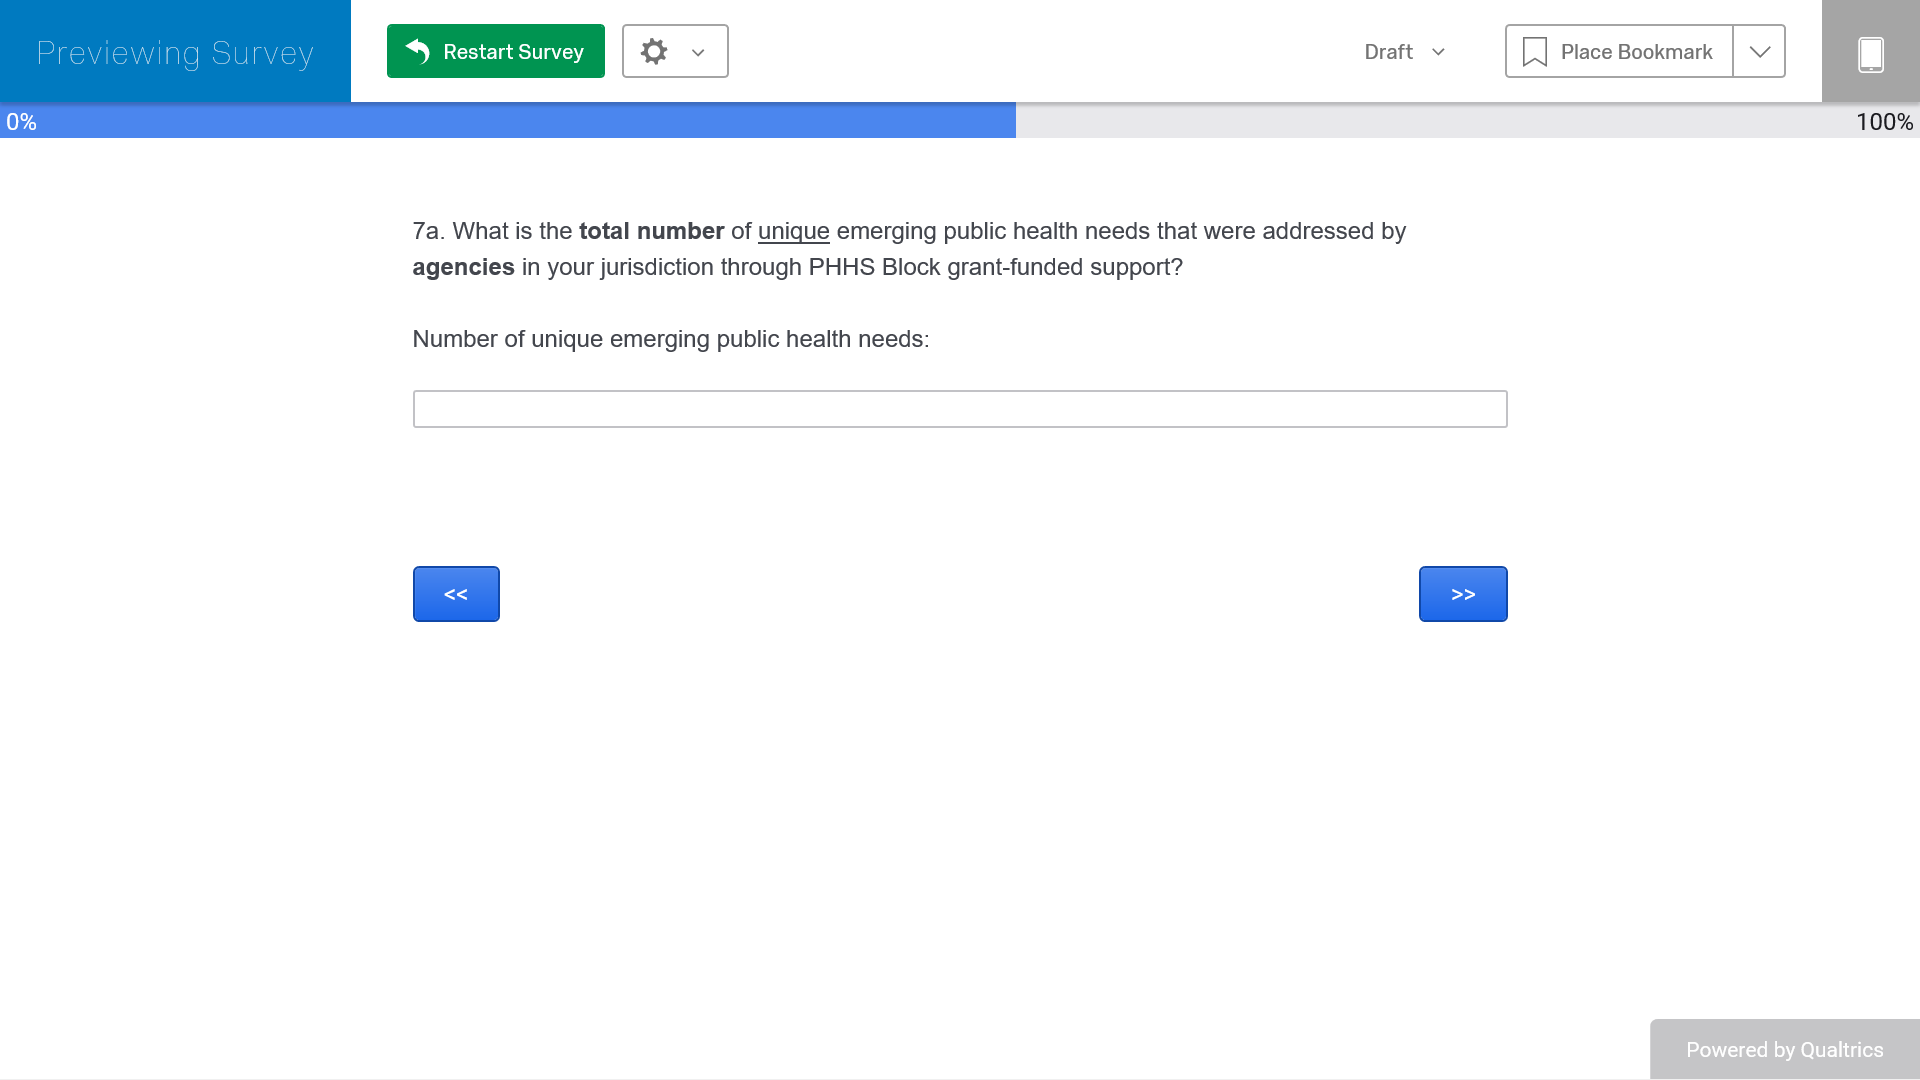Click the bold word "agencies" in question
Viewport: 1920px width, 1080px height.
463,267
